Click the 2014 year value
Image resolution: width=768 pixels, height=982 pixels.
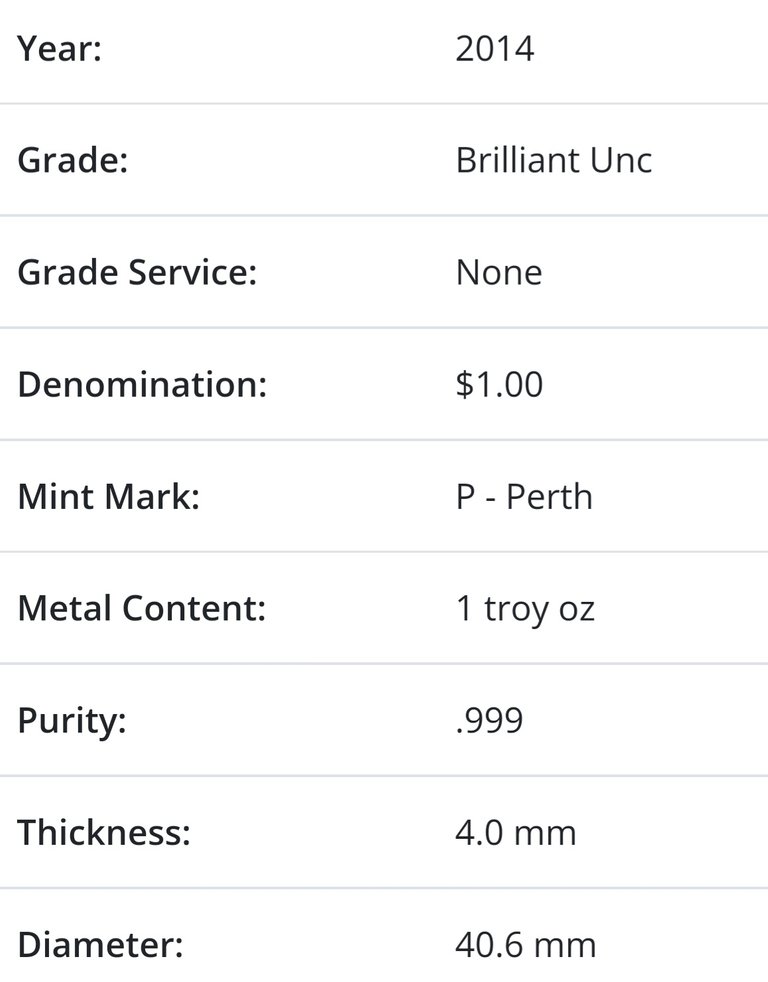coord(495,48)
